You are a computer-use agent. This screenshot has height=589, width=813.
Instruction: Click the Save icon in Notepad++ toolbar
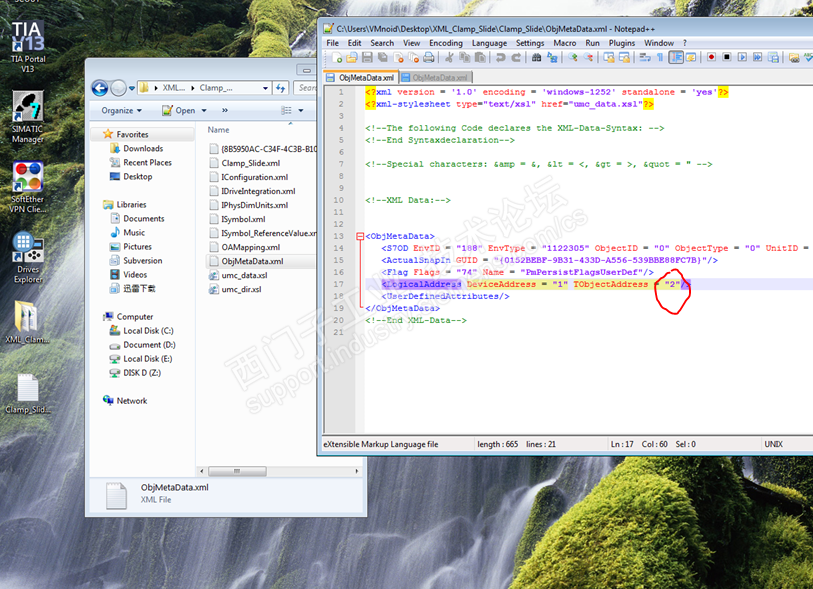[368, 58]
